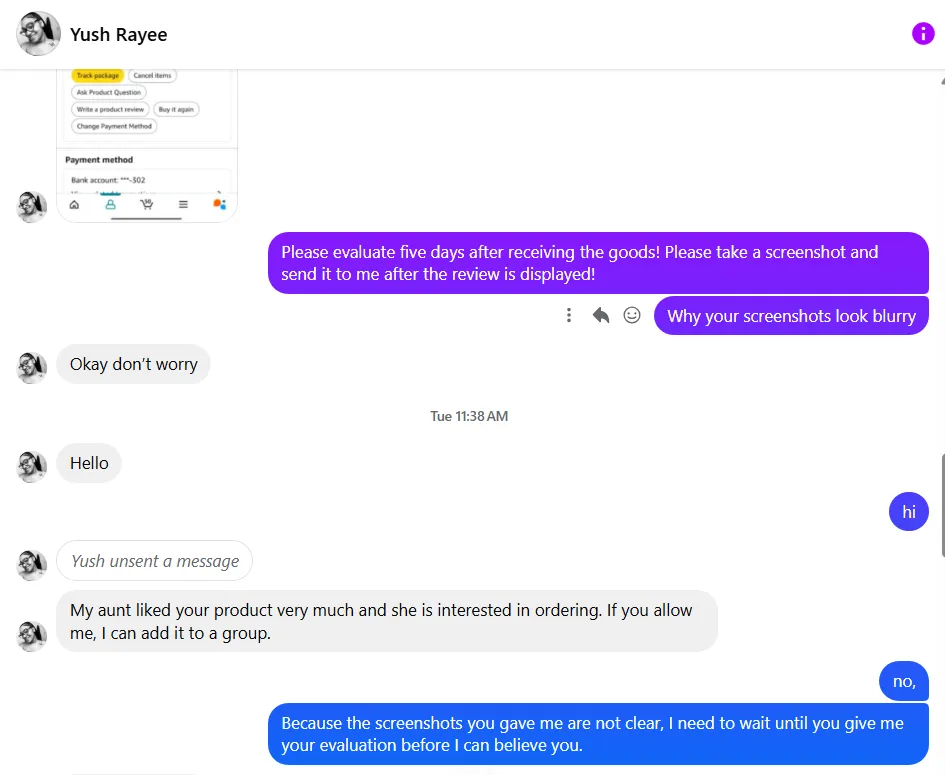Click Yush Rayee's header profile picture
Viewport: 945px width, 775px height.
(x=37, y=34)
